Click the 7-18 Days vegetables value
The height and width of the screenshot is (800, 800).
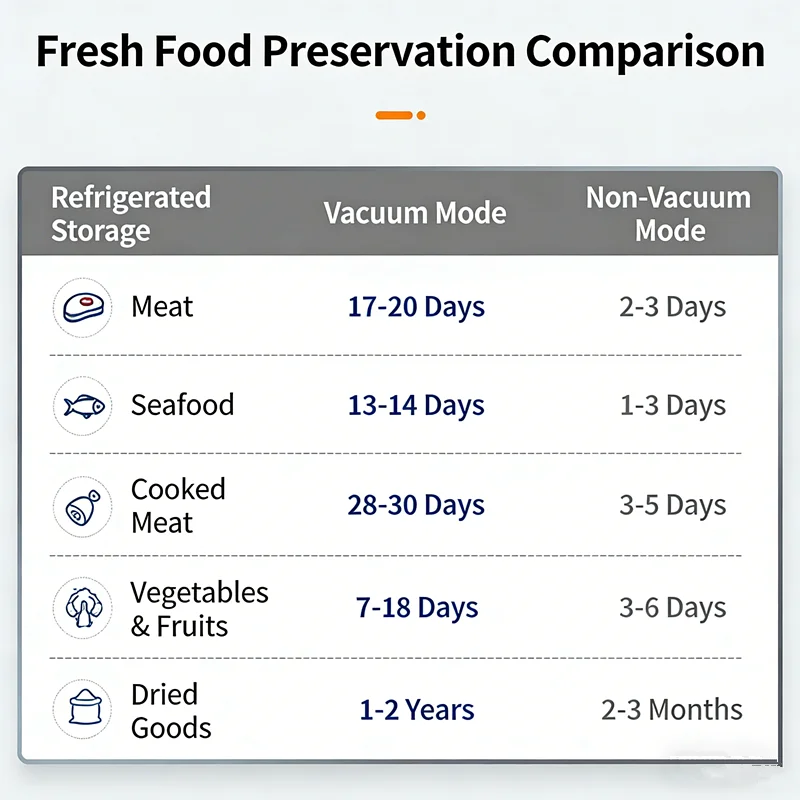click(x=417, y=608)
